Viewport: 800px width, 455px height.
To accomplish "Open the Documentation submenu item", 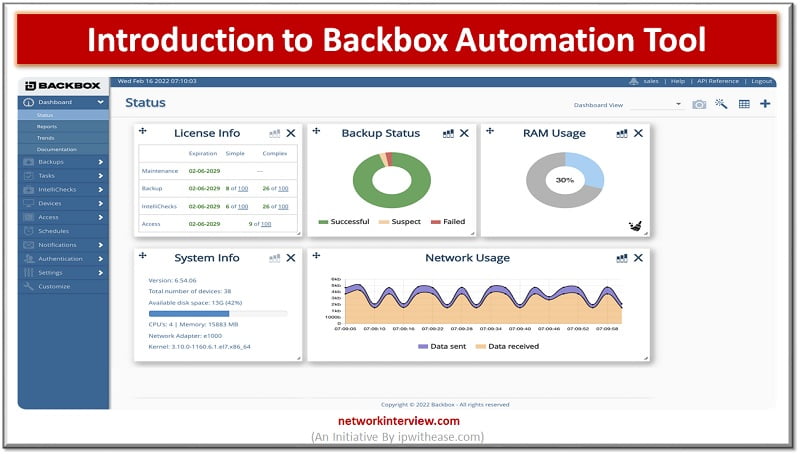I will [57, 149].
